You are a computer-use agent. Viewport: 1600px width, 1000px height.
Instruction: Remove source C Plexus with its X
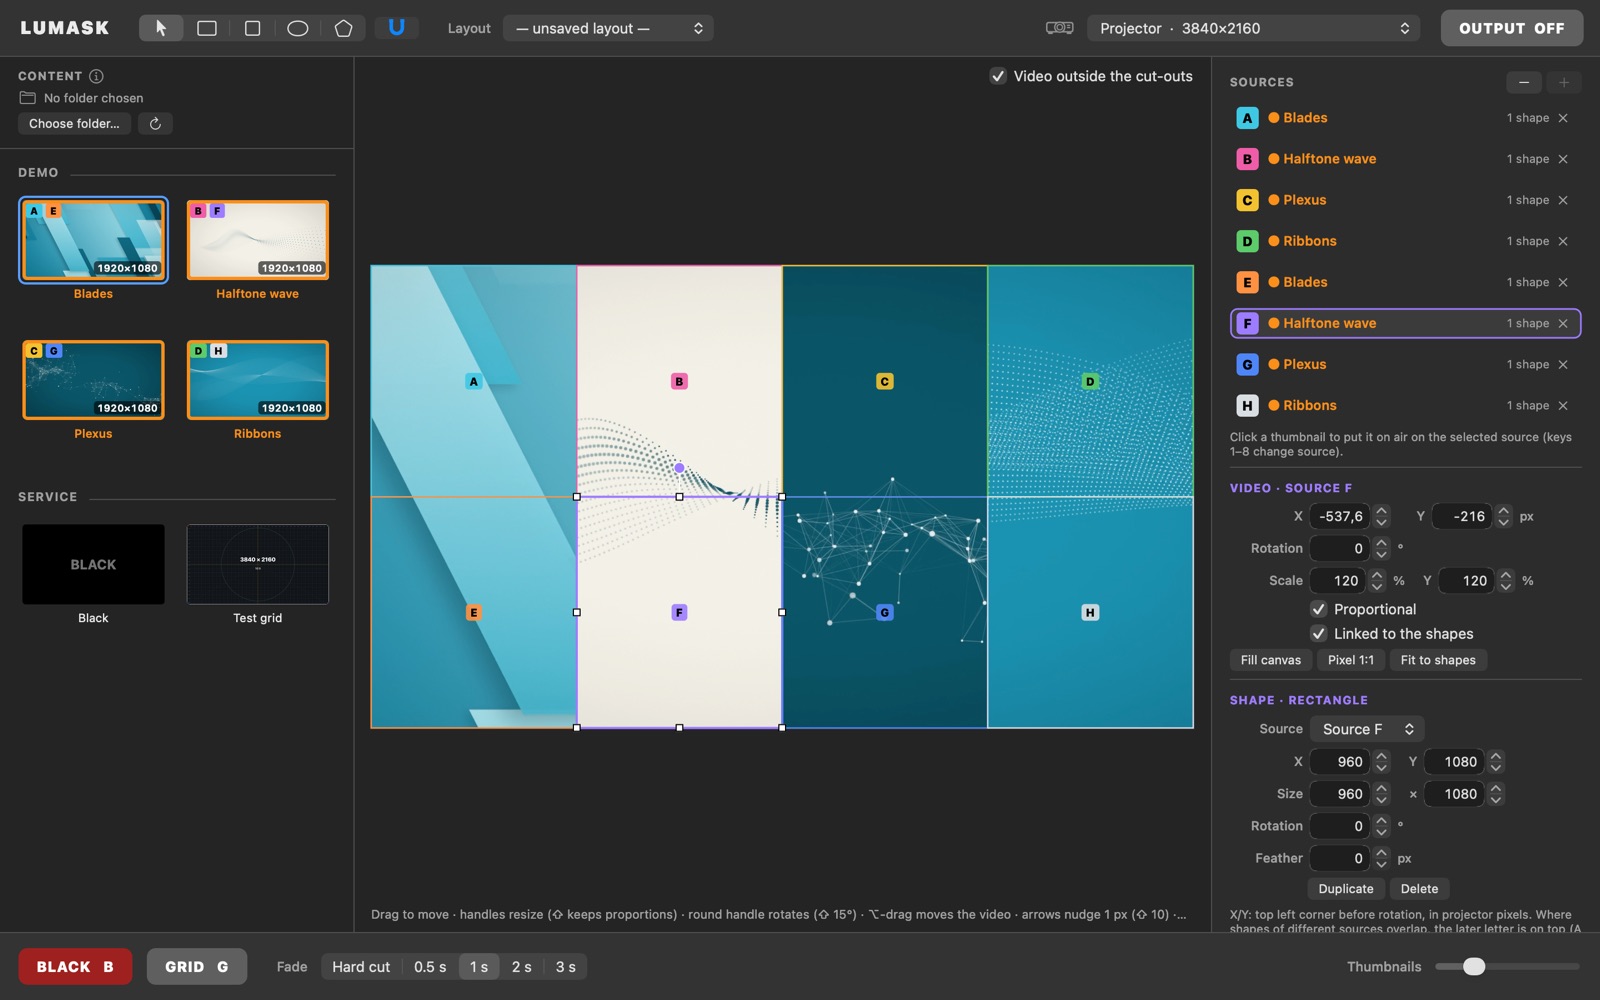pyautogui.click(x=1563, y=200)
